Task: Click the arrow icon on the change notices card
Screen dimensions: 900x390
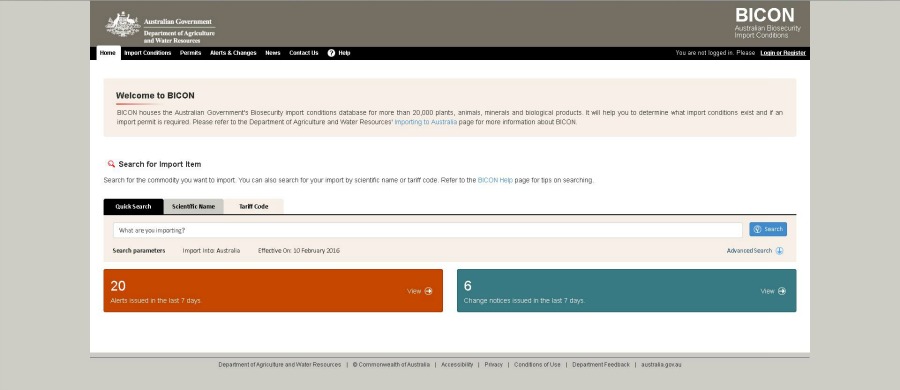Action: click(x=782, y=291)
